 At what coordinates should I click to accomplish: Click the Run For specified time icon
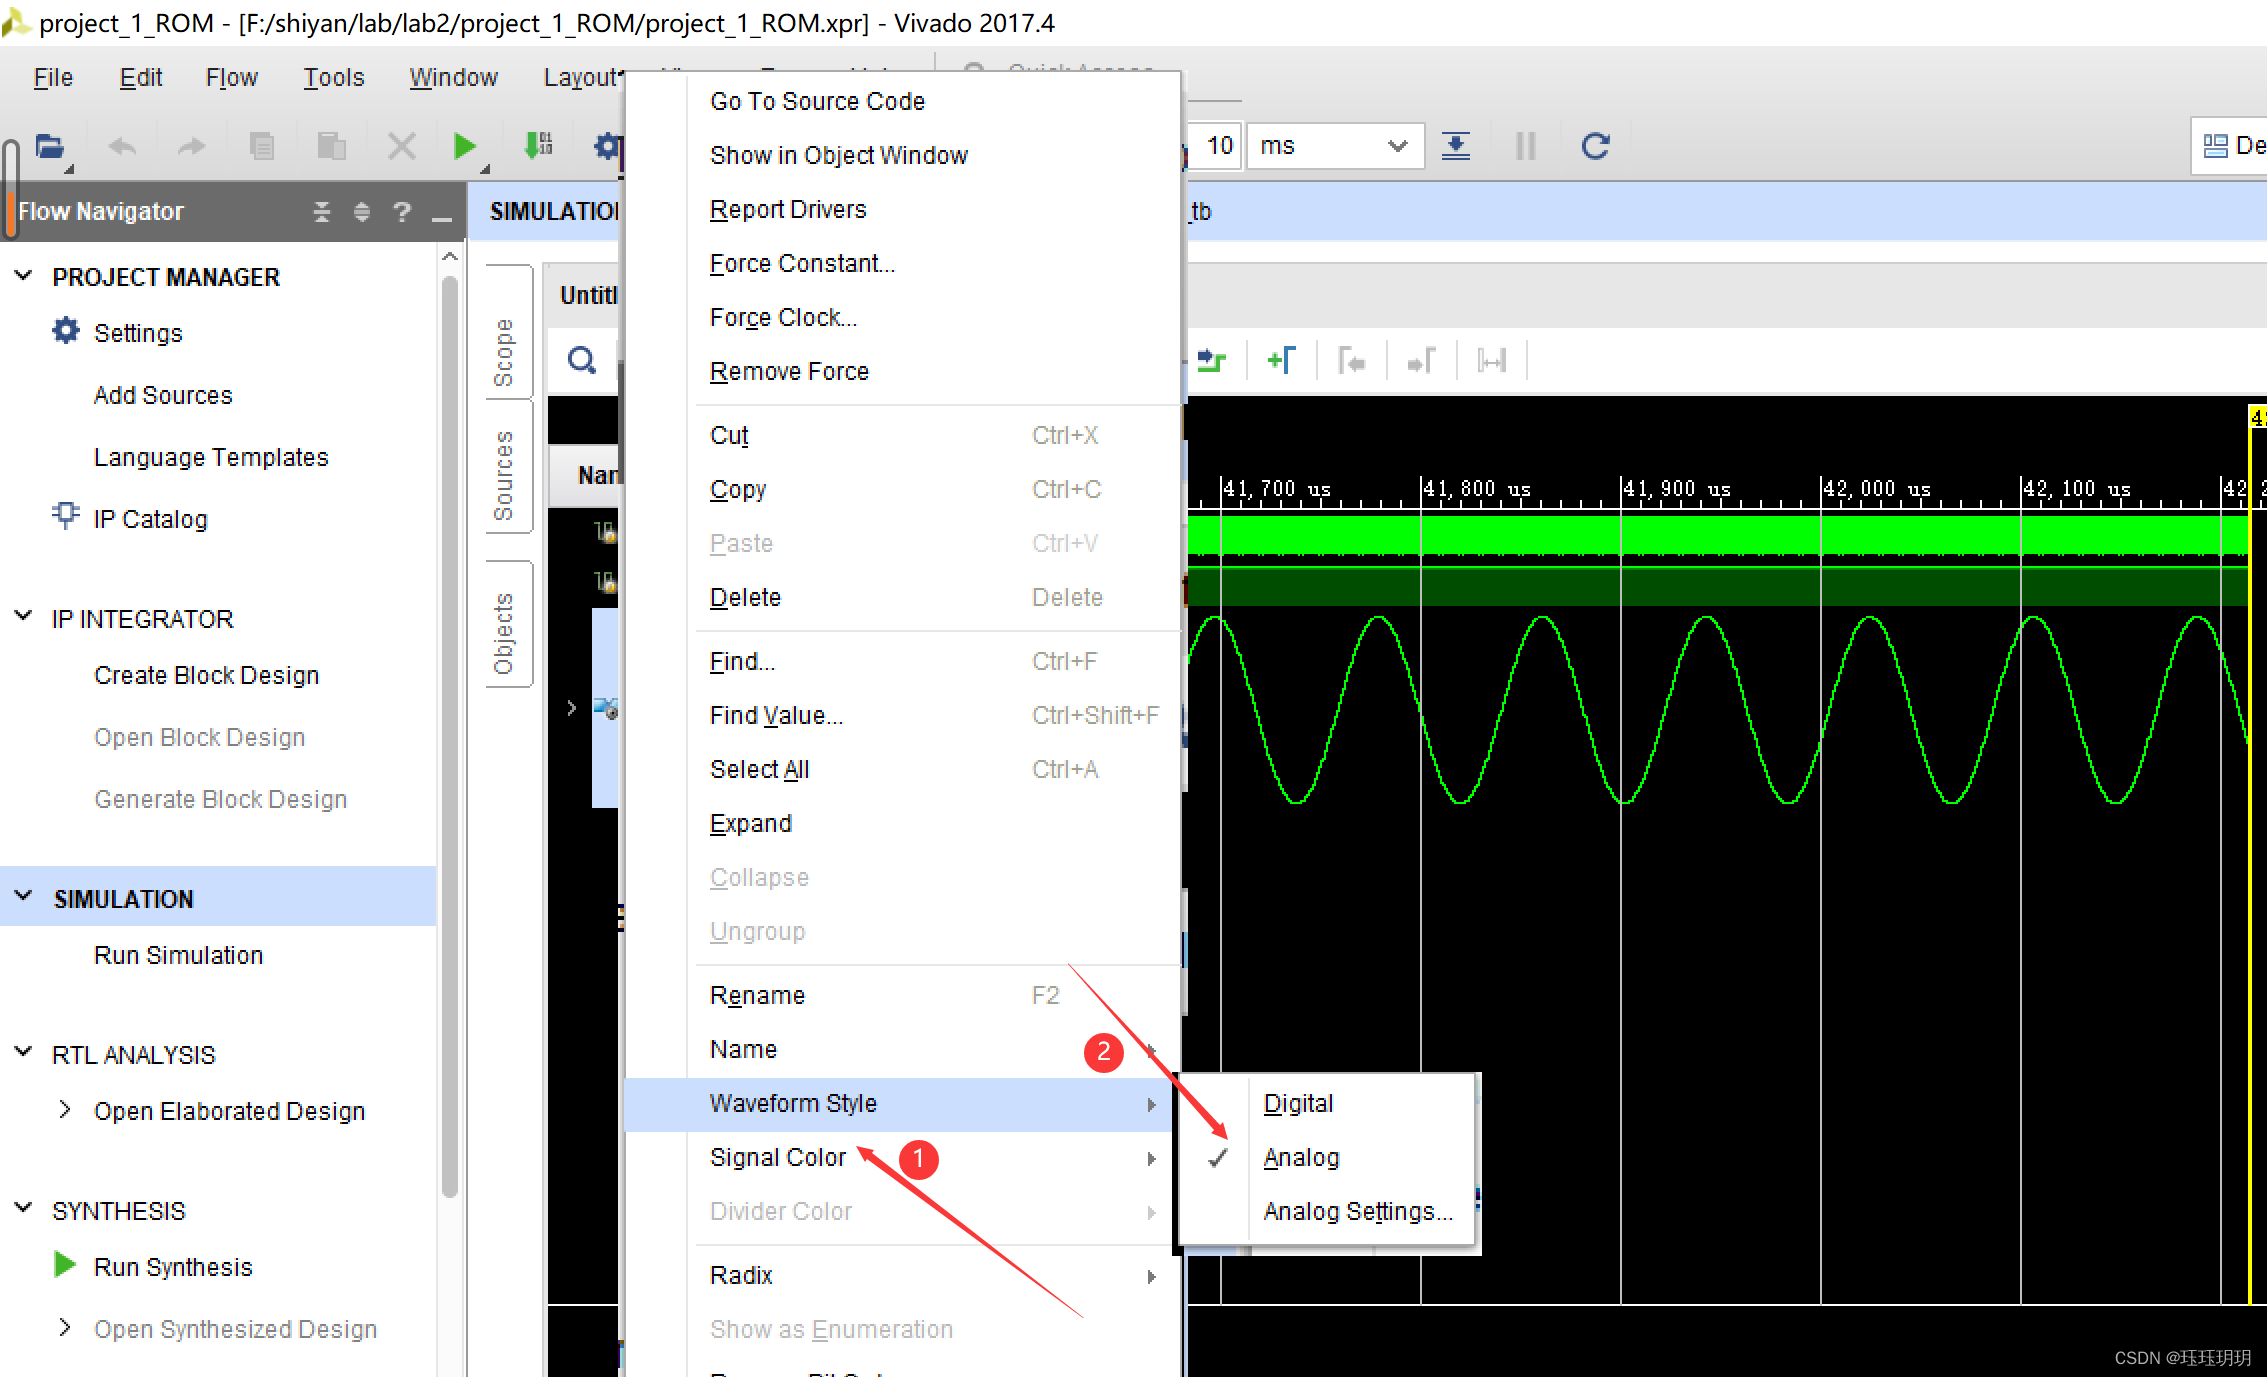click(x=1456, y=146)
